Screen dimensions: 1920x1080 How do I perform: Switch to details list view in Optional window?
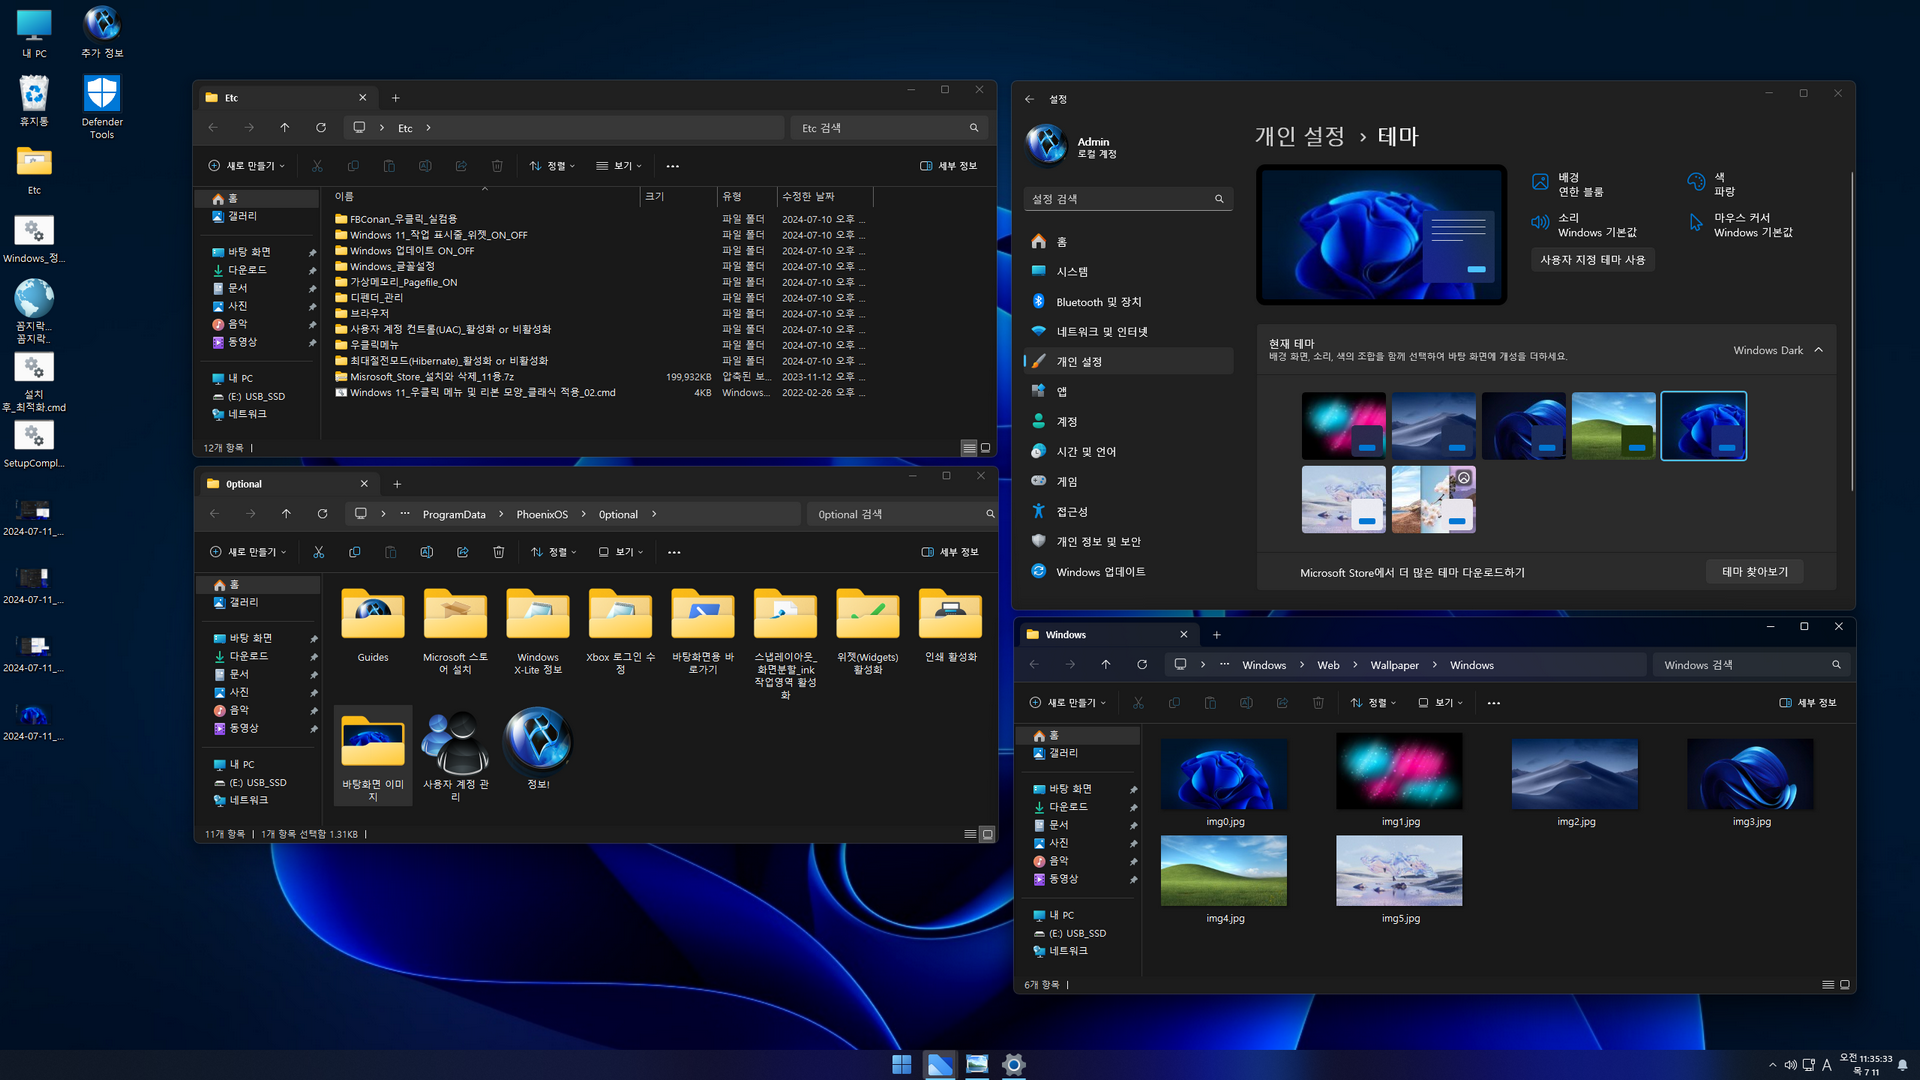tap(969, 834)
